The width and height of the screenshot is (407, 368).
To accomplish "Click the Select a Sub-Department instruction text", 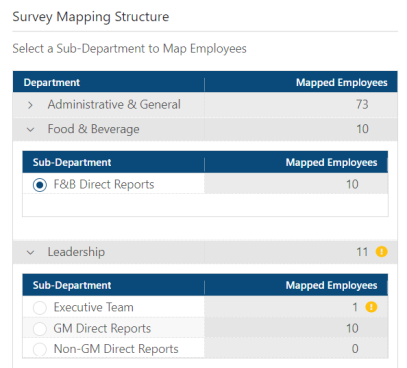I will click(129, 49).
